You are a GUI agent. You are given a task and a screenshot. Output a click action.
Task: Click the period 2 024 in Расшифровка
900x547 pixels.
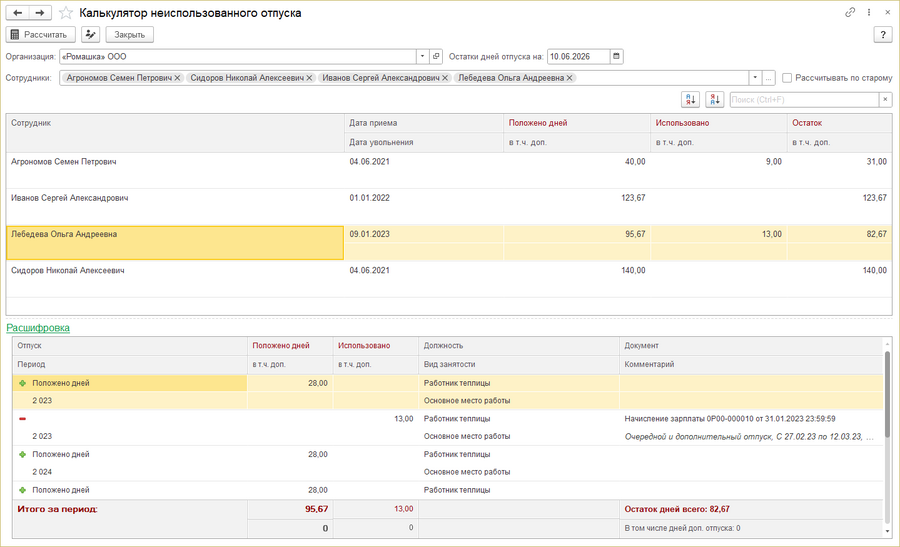pos(42,472)
